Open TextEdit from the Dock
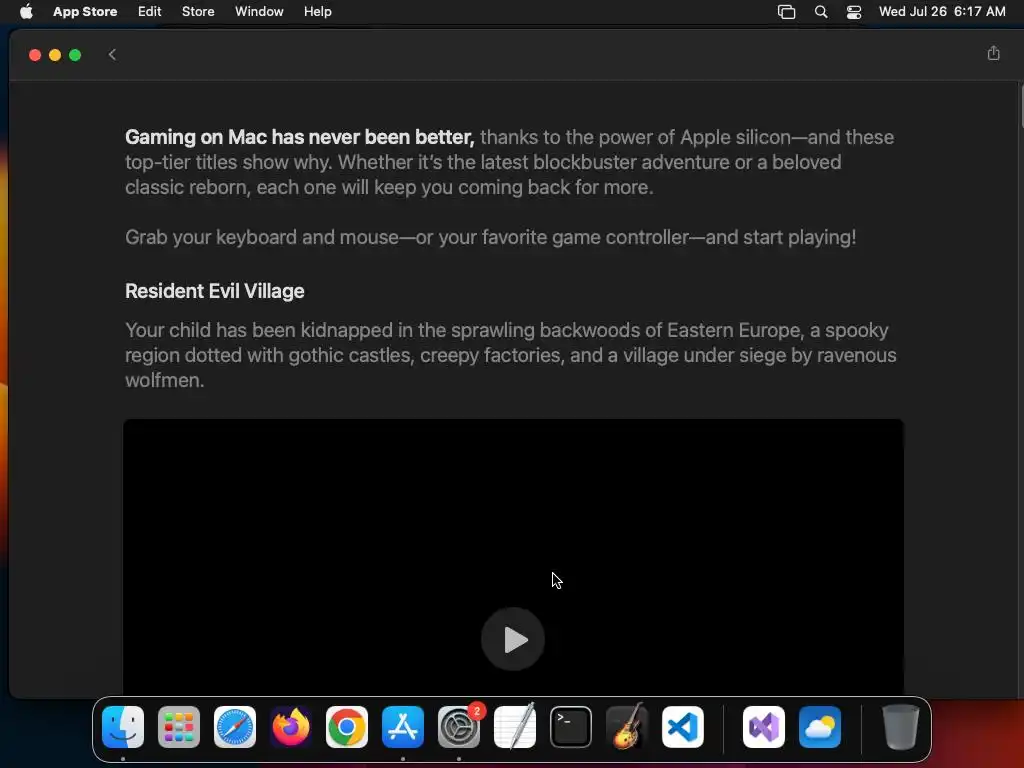Viewport: 1024px width, 768px height. click(515, 727)
